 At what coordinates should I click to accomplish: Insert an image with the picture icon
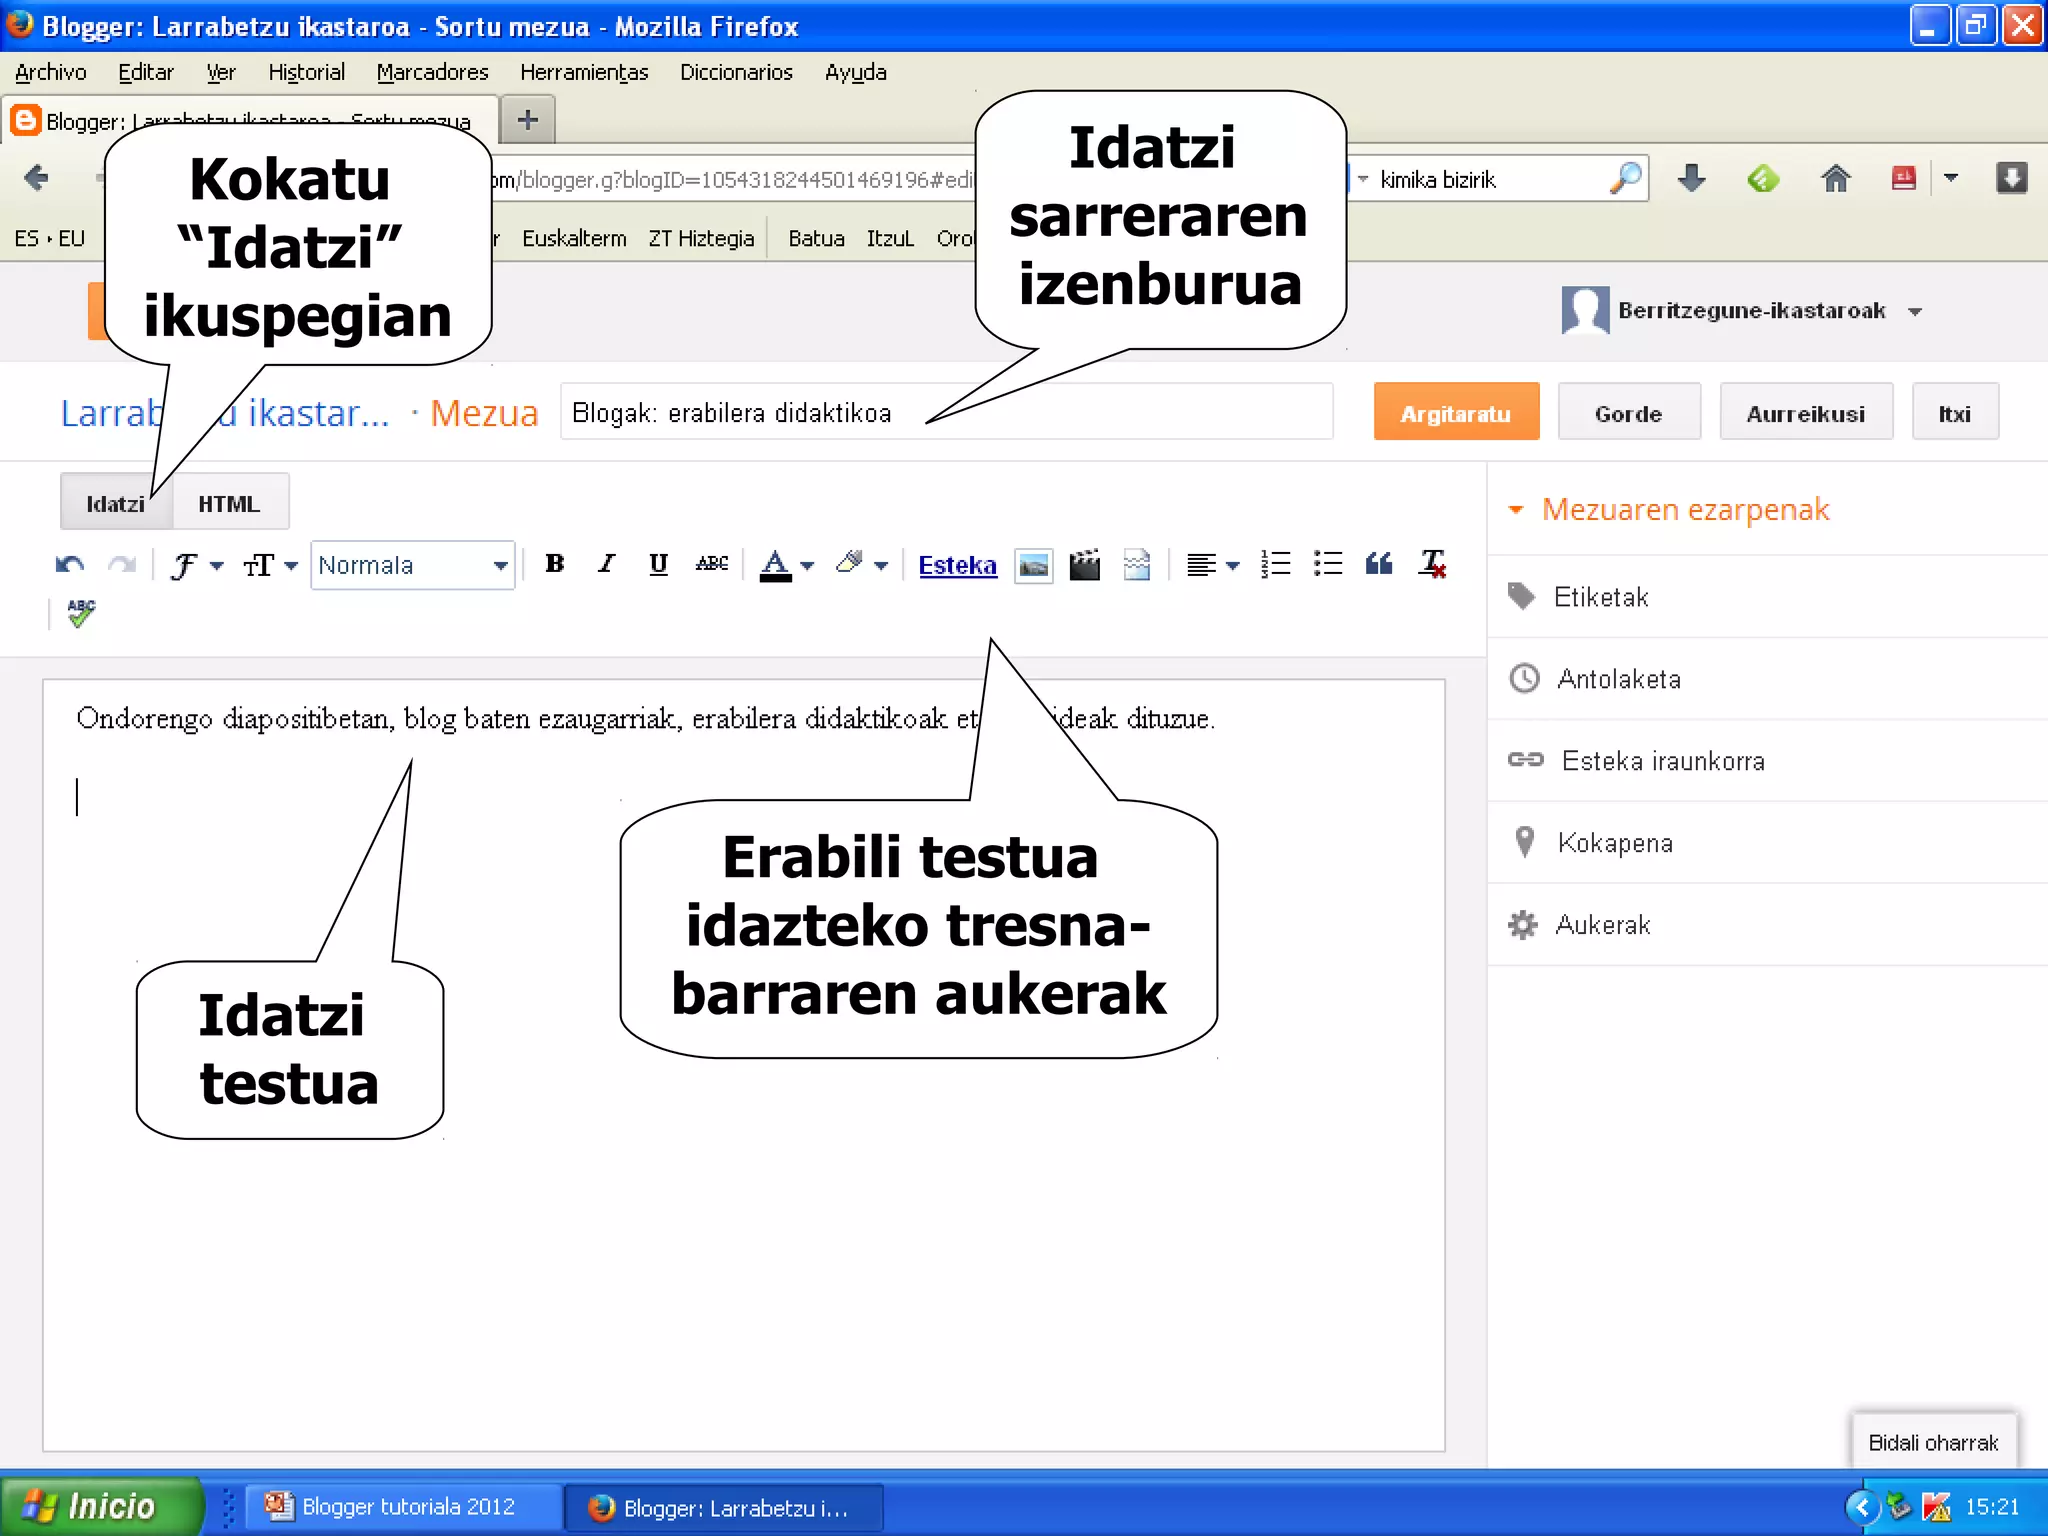pyautogui.click(x=1033, y=565)
